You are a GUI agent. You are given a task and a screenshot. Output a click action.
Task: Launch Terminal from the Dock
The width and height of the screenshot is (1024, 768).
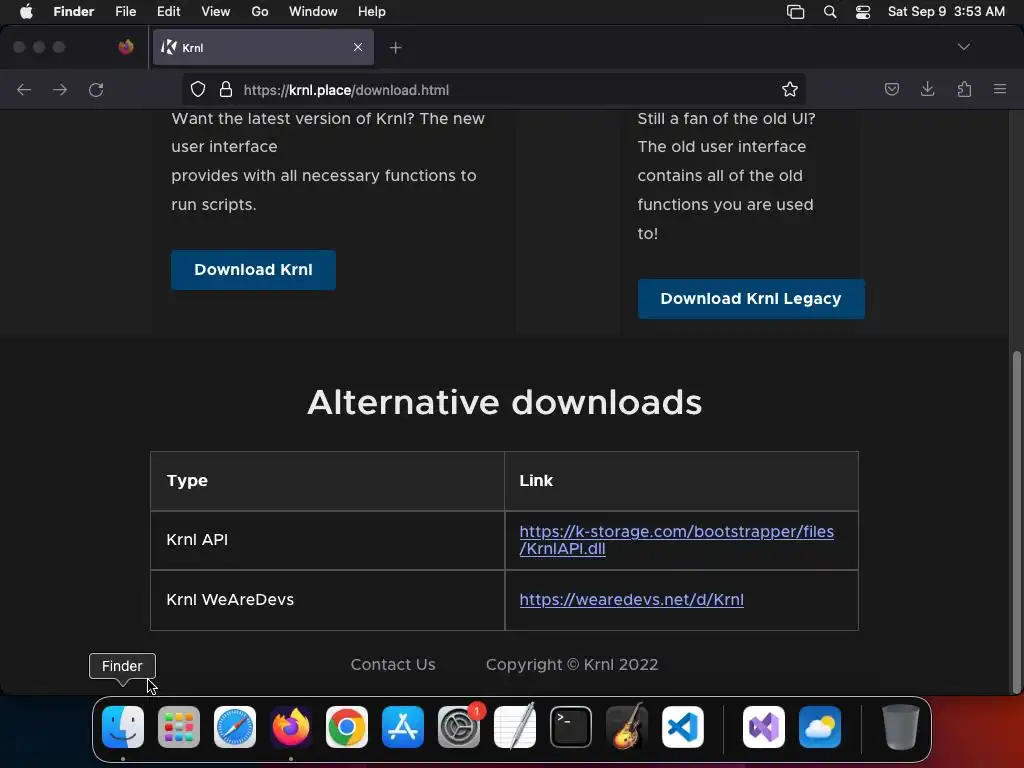point(571,727)
